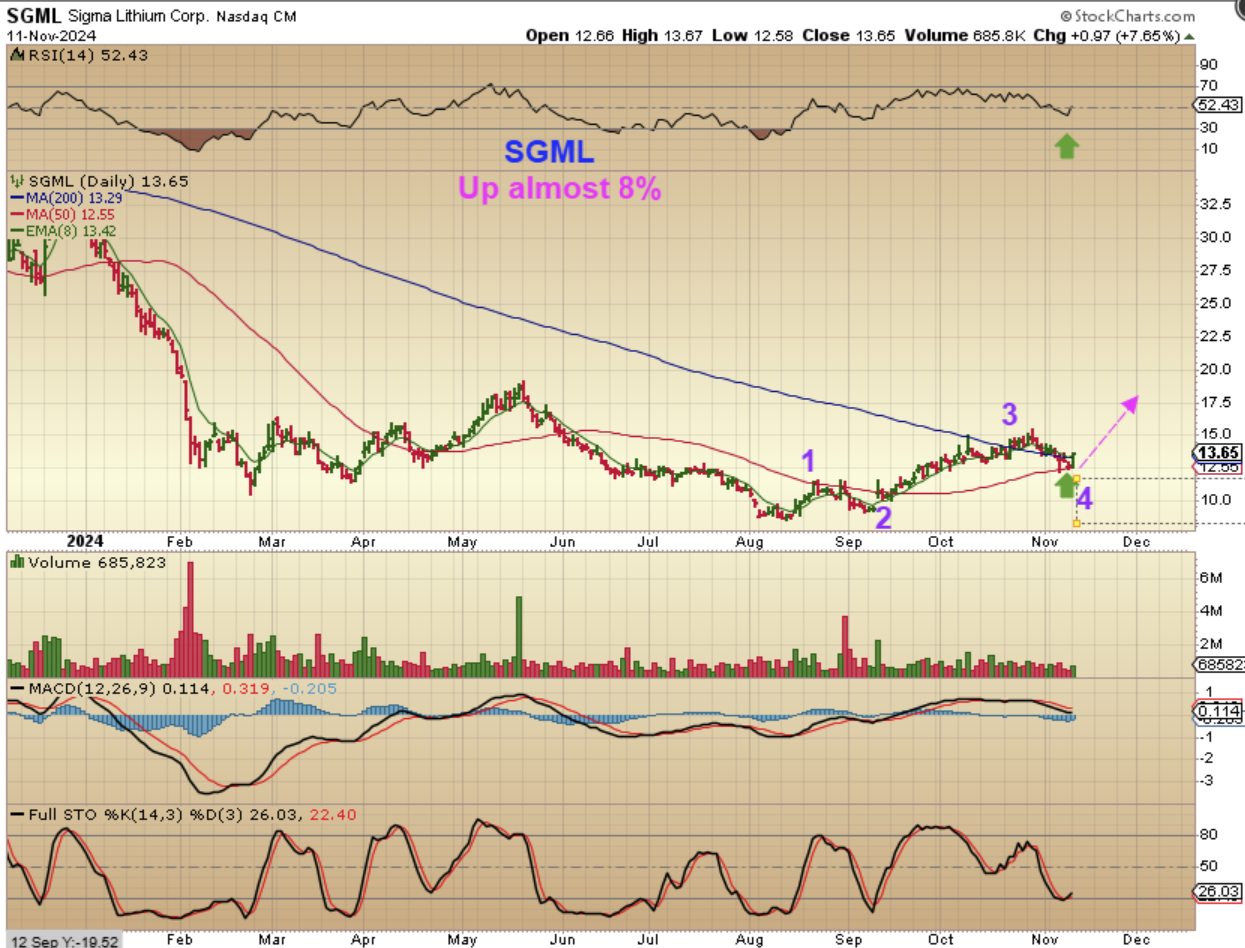Click the price tag 13.65 on right axis
1245x948 pixels.
1217,452
